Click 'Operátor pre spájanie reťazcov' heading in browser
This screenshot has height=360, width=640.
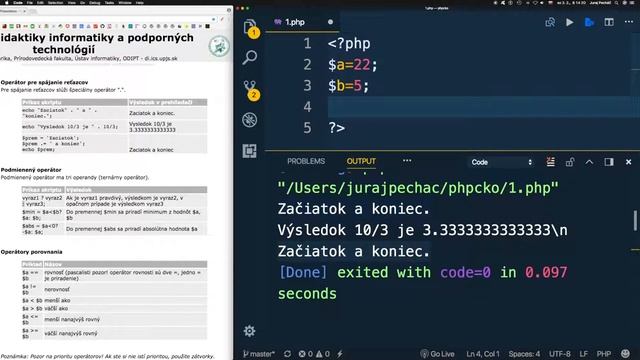pyautogui.click(x=44, y=82)
